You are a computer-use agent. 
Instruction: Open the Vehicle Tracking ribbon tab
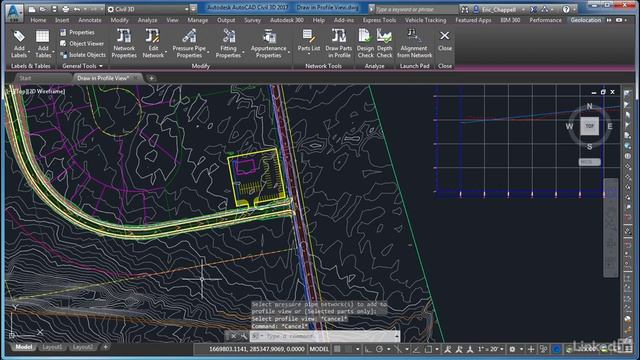coord(425,20)
